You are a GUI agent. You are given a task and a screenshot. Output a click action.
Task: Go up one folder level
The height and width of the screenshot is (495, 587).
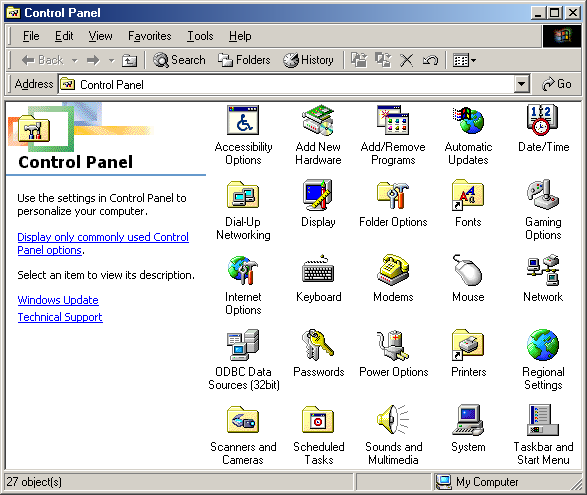click(x=130, y=60)
